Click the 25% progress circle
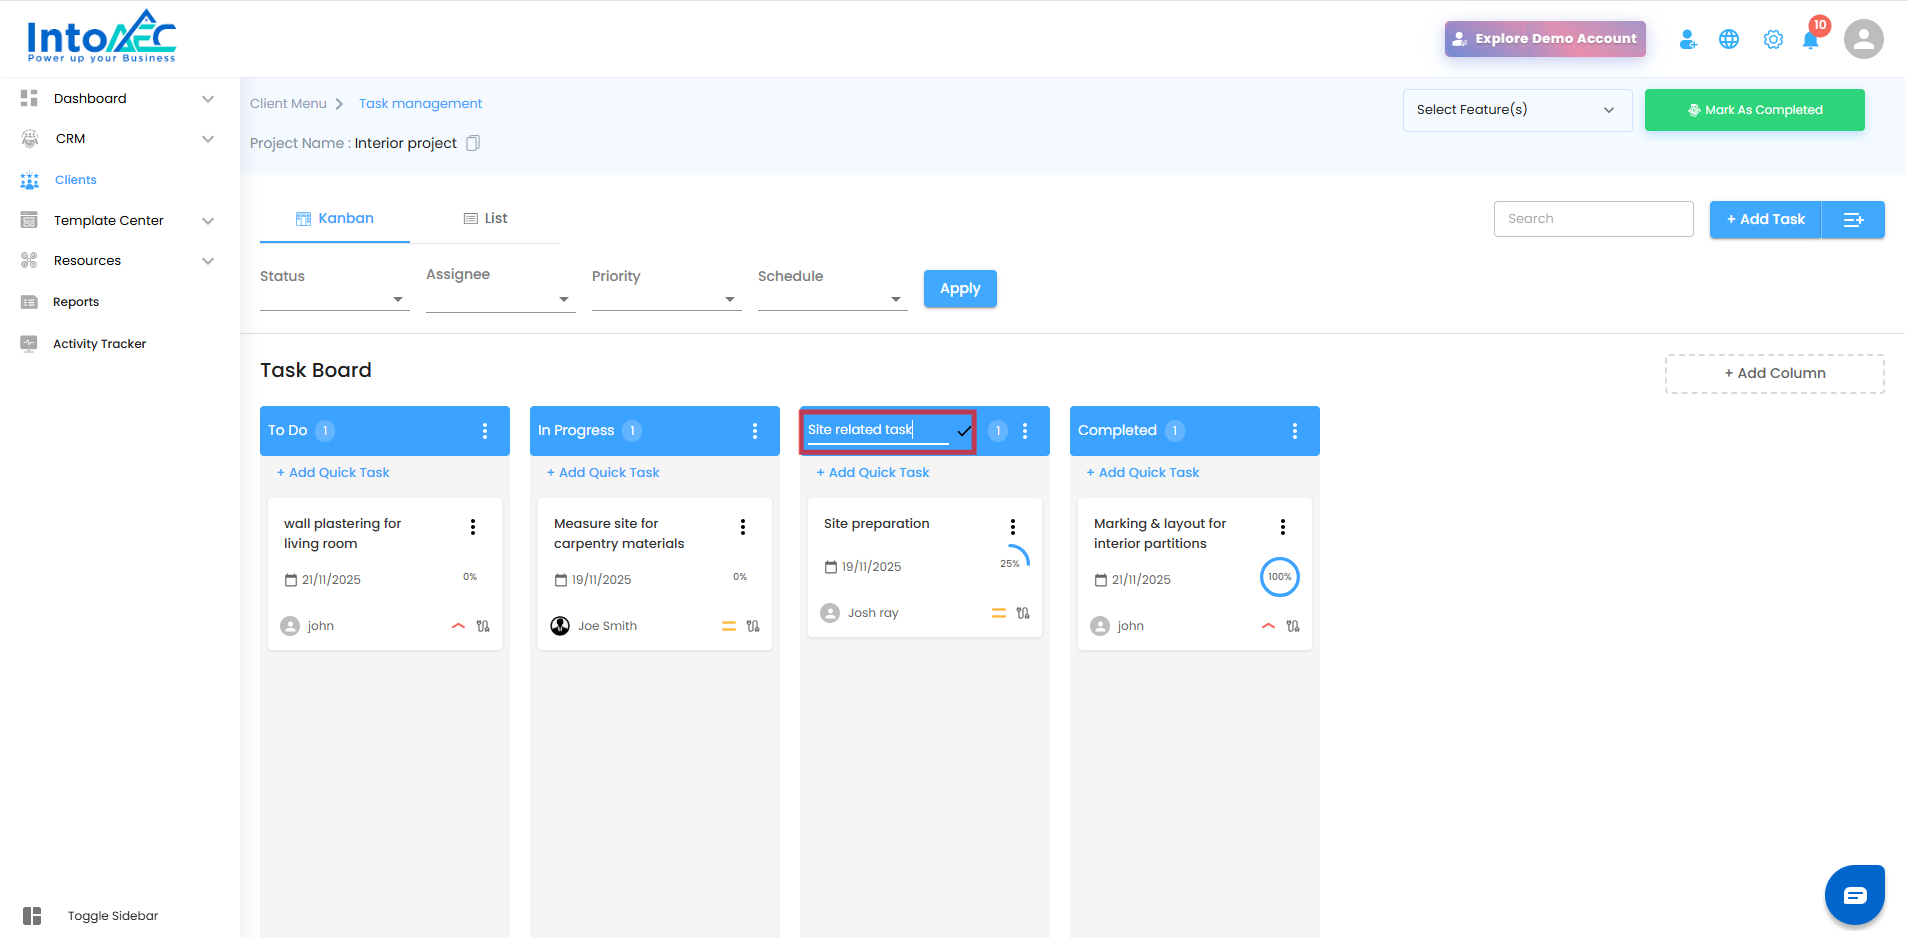Image resolution: width=1908 pixels, height=938 pixels. pos(1011,563)
